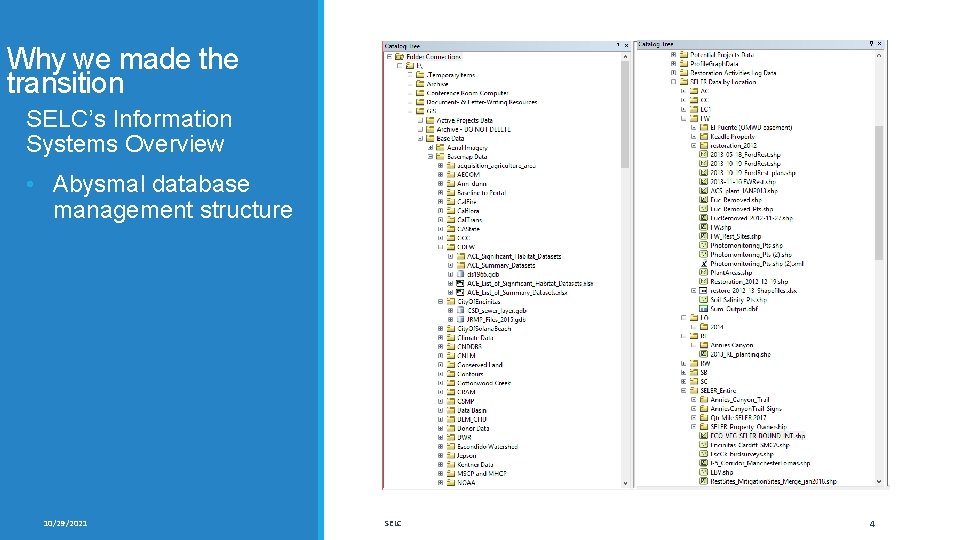
Task: Expand the CalFire folder
Action: (440, 201)
